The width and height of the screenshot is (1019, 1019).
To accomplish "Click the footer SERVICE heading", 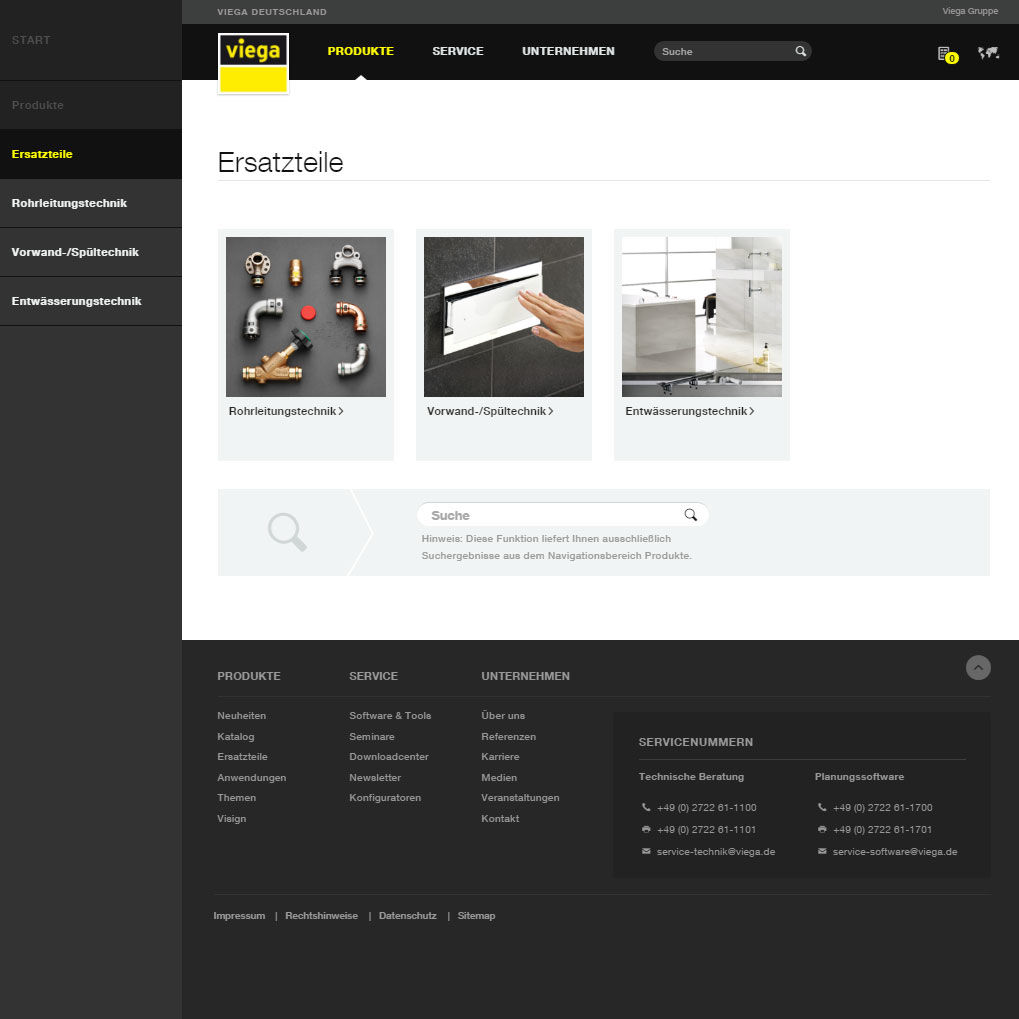I will (x=373, y=676).
